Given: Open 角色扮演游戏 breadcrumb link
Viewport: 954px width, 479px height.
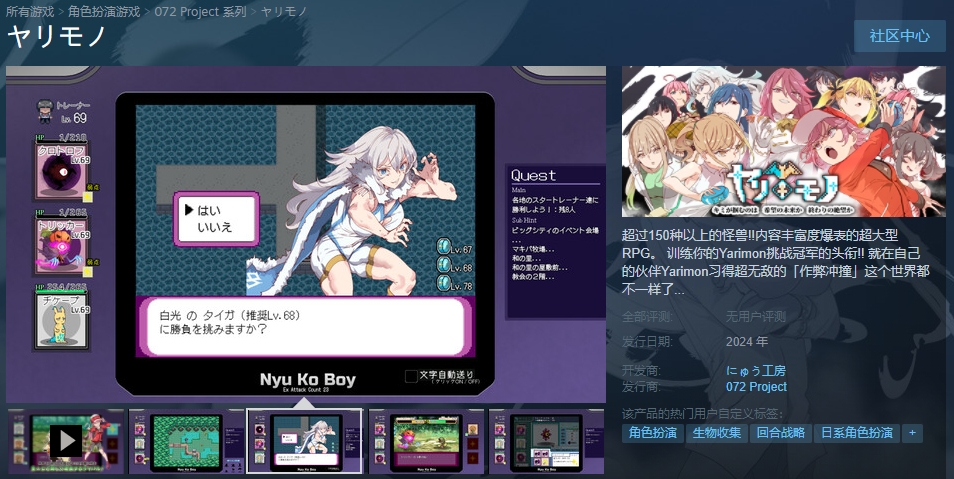Looking at the screenshot, I should click(104, 12).
